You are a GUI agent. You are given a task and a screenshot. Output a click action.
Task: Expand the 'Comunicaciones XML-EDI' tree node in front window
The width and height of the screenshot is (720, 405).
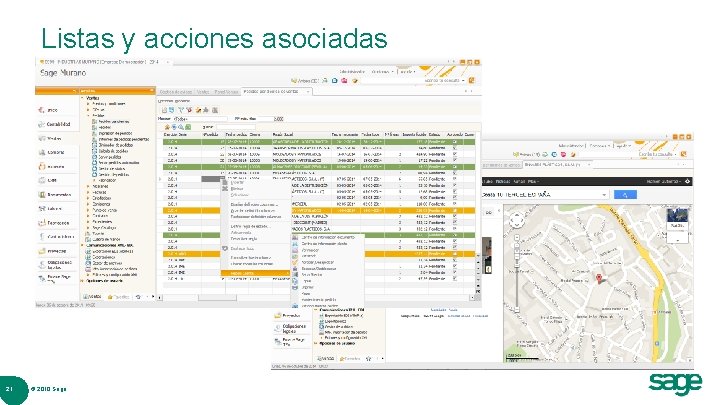tap(83, 246)
